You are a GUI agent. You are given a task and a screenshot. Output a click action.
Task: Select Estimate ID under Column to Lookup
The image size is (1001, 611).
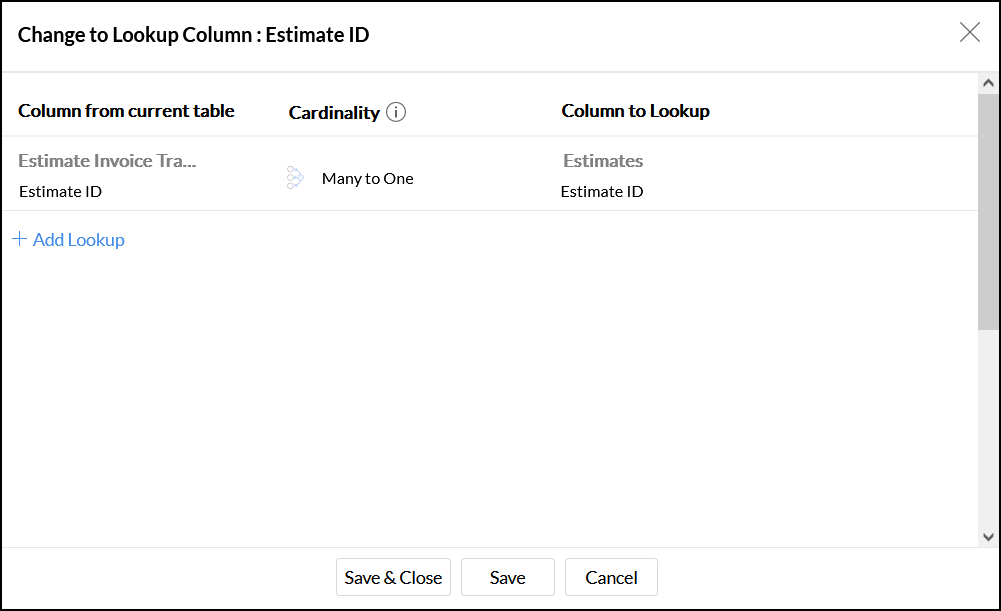point(601,192)
